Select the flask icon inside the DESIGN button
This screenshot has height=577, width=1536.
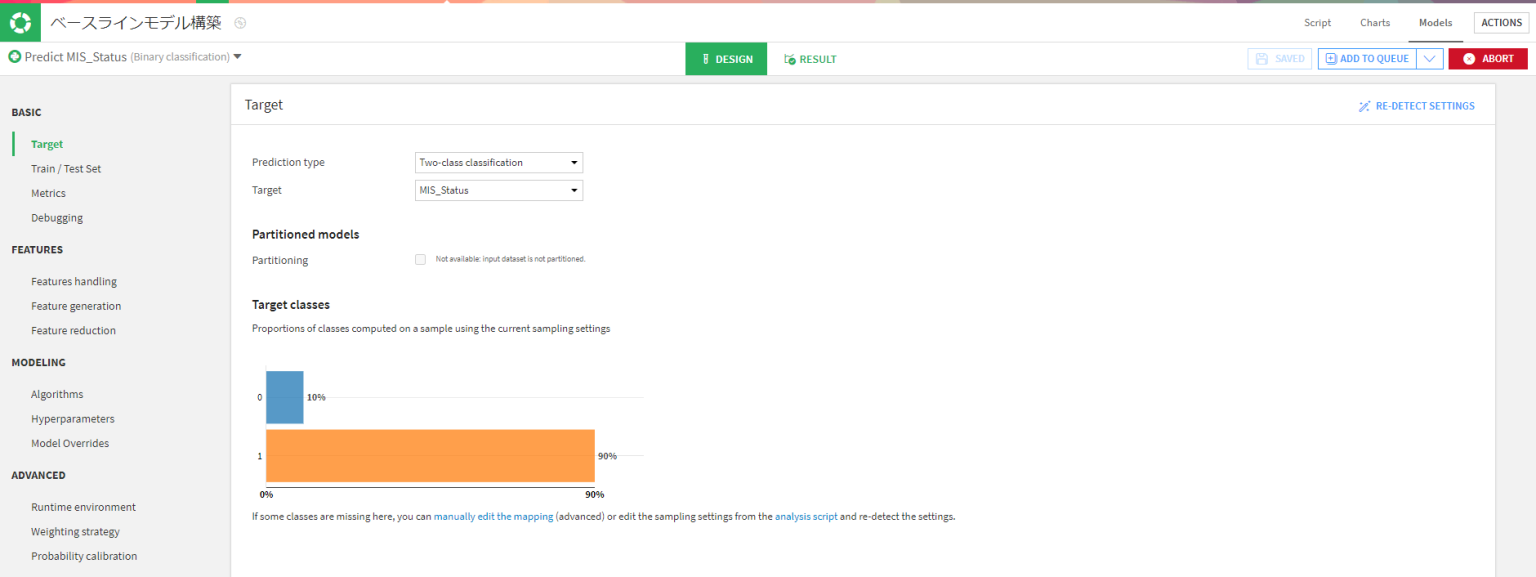[x=707, y=58]
